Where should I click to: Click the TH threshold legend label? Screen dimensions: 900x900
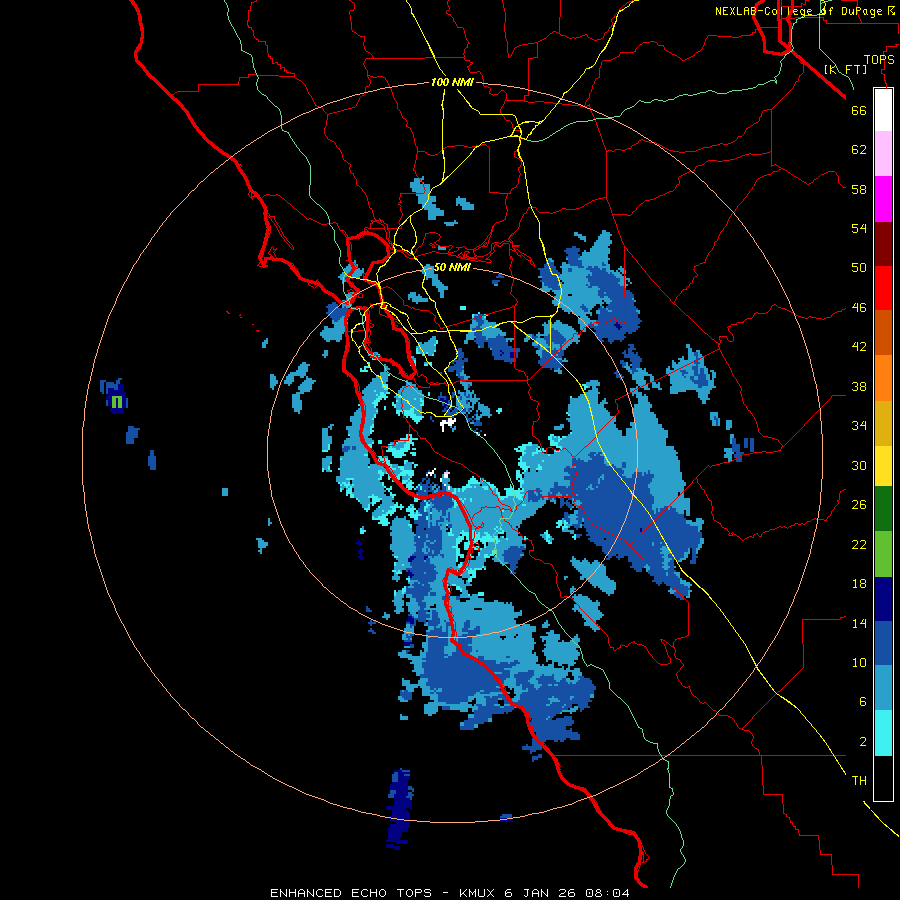click(859, 781)
